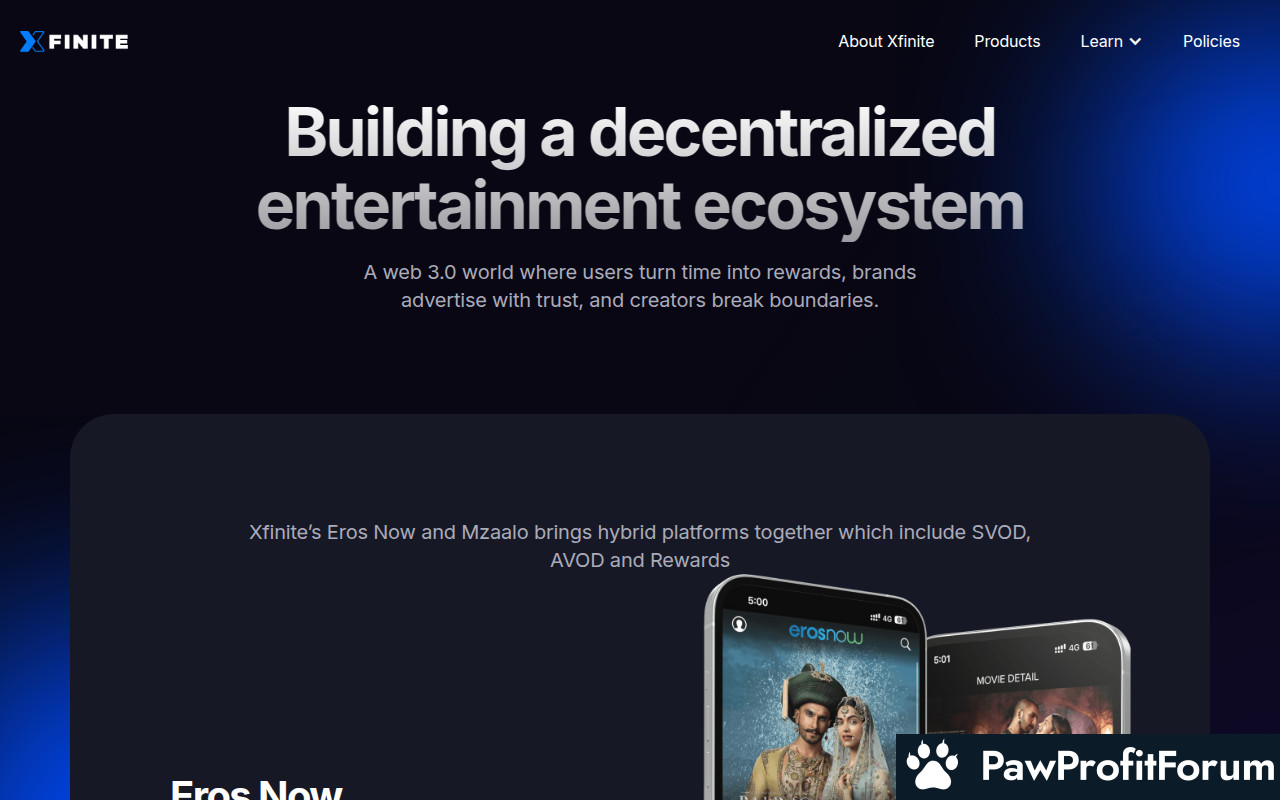The image size is (1280, 800).
Task: Click the Xfinite logo in the header
Action: tap(74, 41)
